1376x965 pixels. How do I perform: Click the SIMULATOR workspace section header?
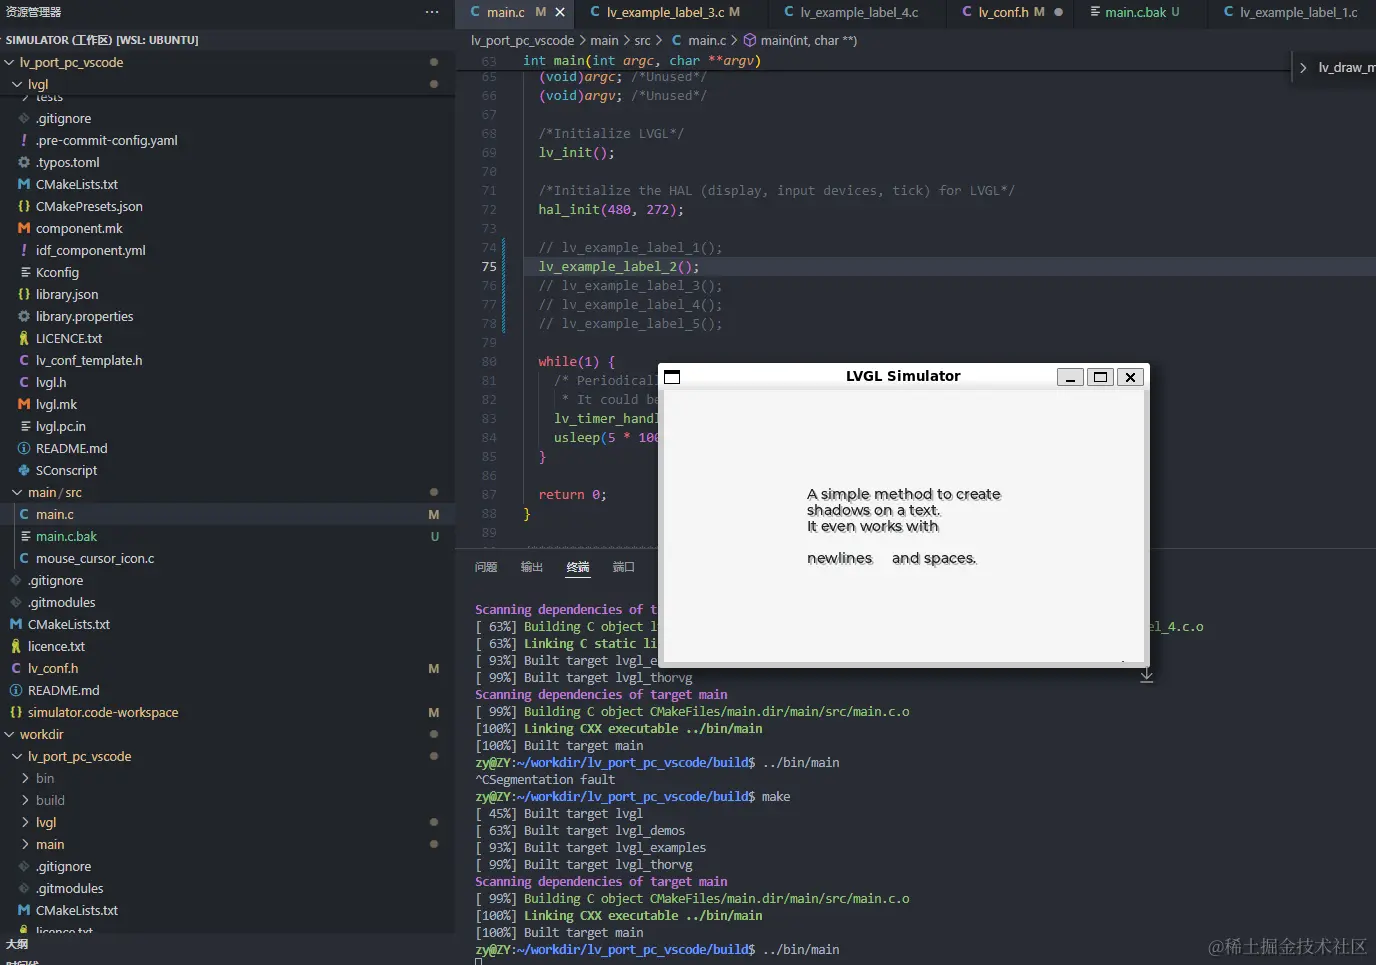coord(102,40)
